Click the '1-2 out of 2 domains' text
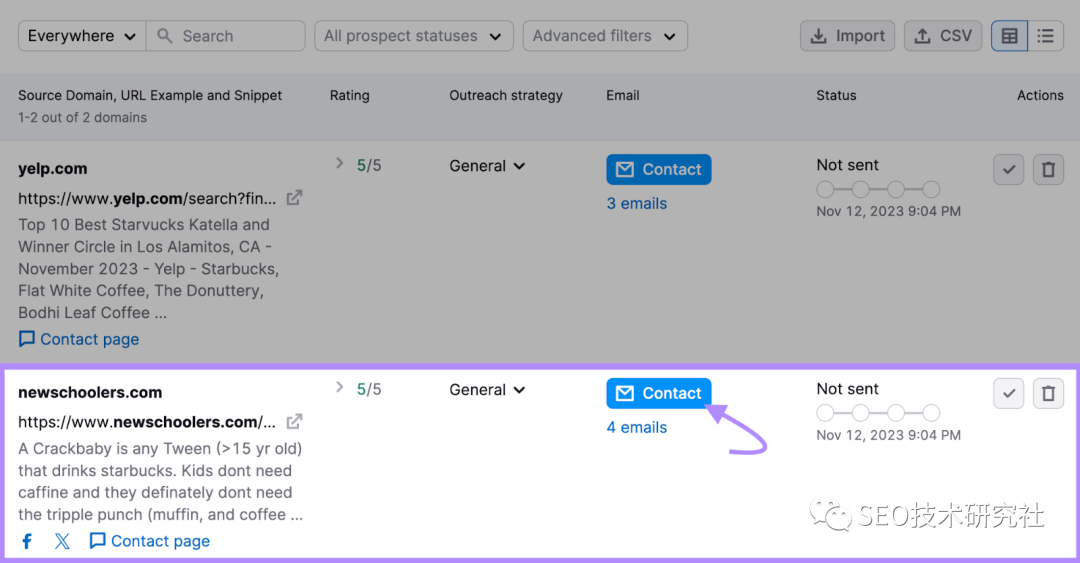 (x=83, y=118)
